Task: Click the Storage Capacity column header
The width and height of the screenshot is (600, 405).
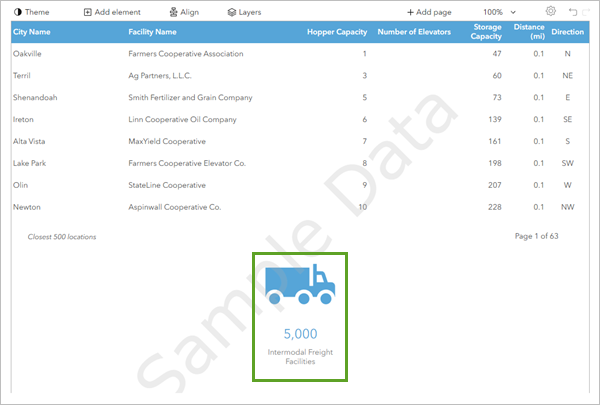Action: (486, 32)
